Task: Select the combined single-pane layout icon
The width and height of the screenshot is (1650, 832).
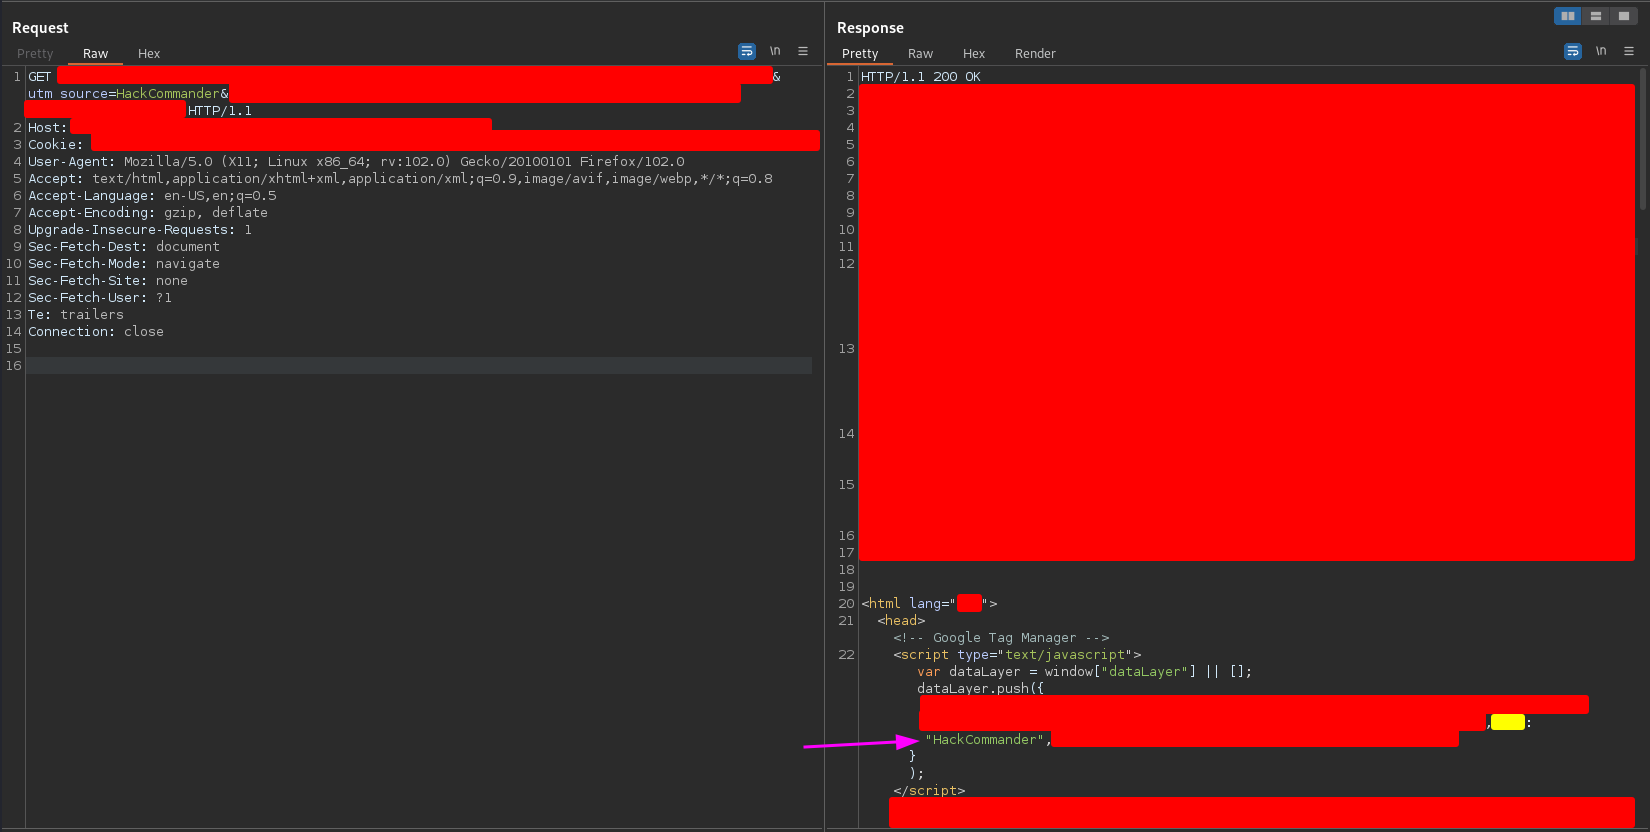Action: (x=1623, y=16)
